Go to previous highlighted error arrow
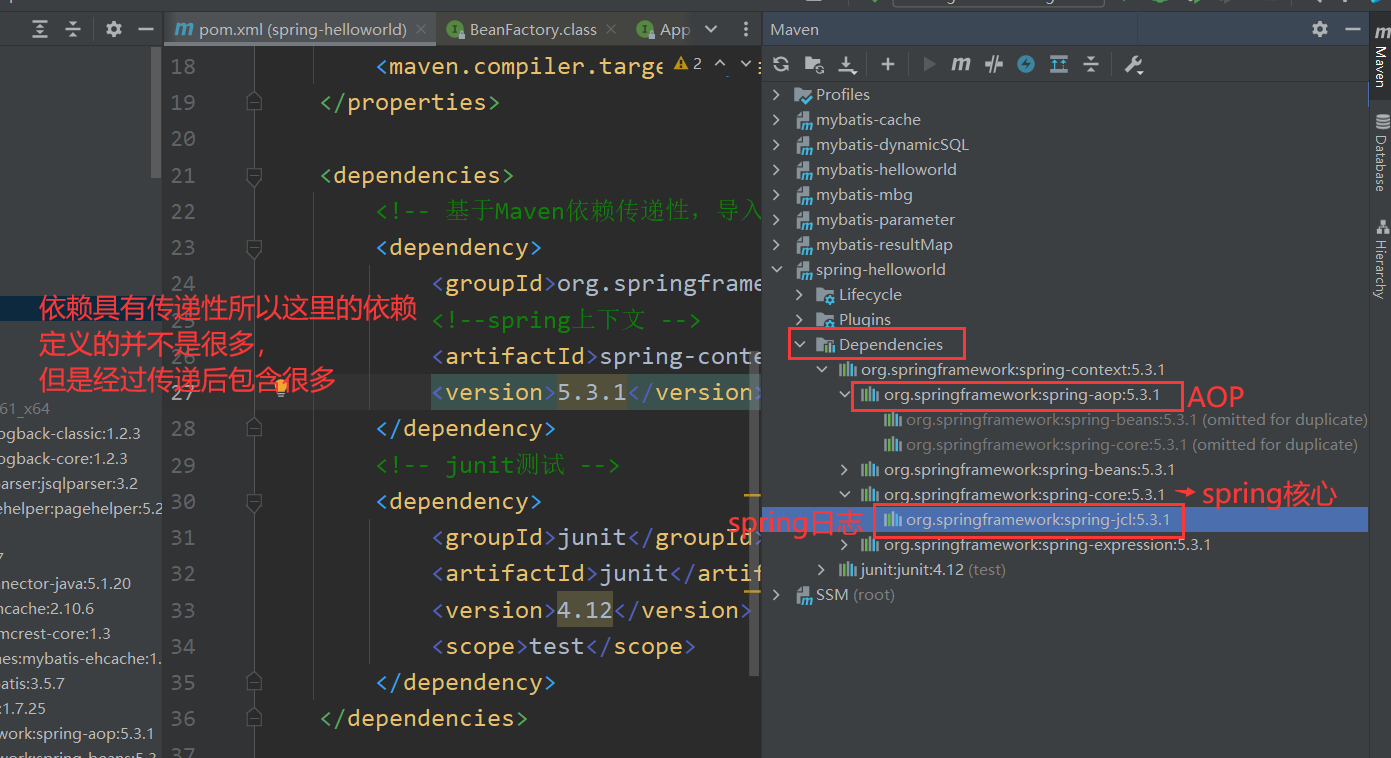This screenshot has width=1391, height=758. [720, 64]
